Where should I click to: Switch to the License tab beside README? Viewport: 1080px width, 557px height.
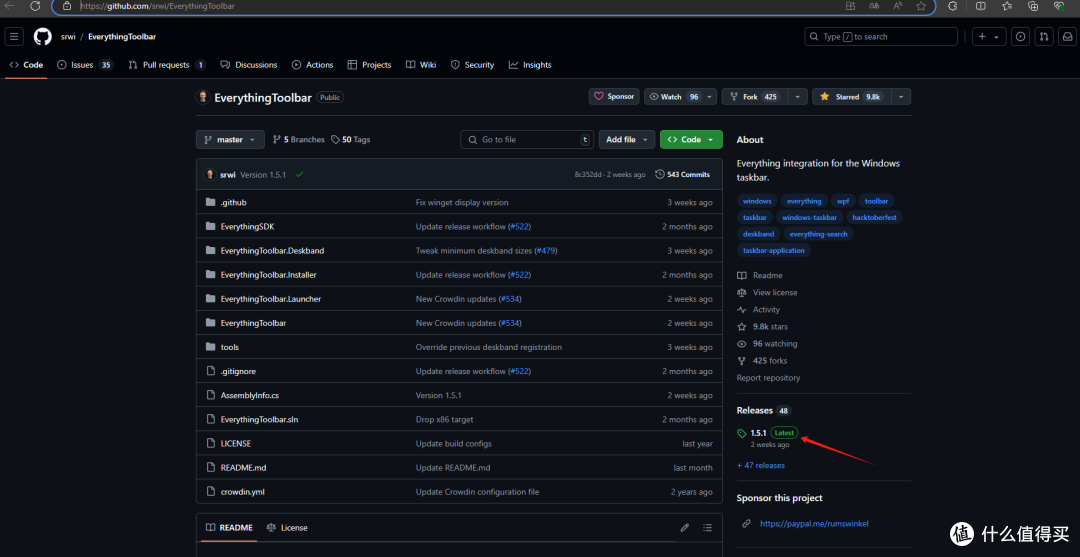(287, 527)
